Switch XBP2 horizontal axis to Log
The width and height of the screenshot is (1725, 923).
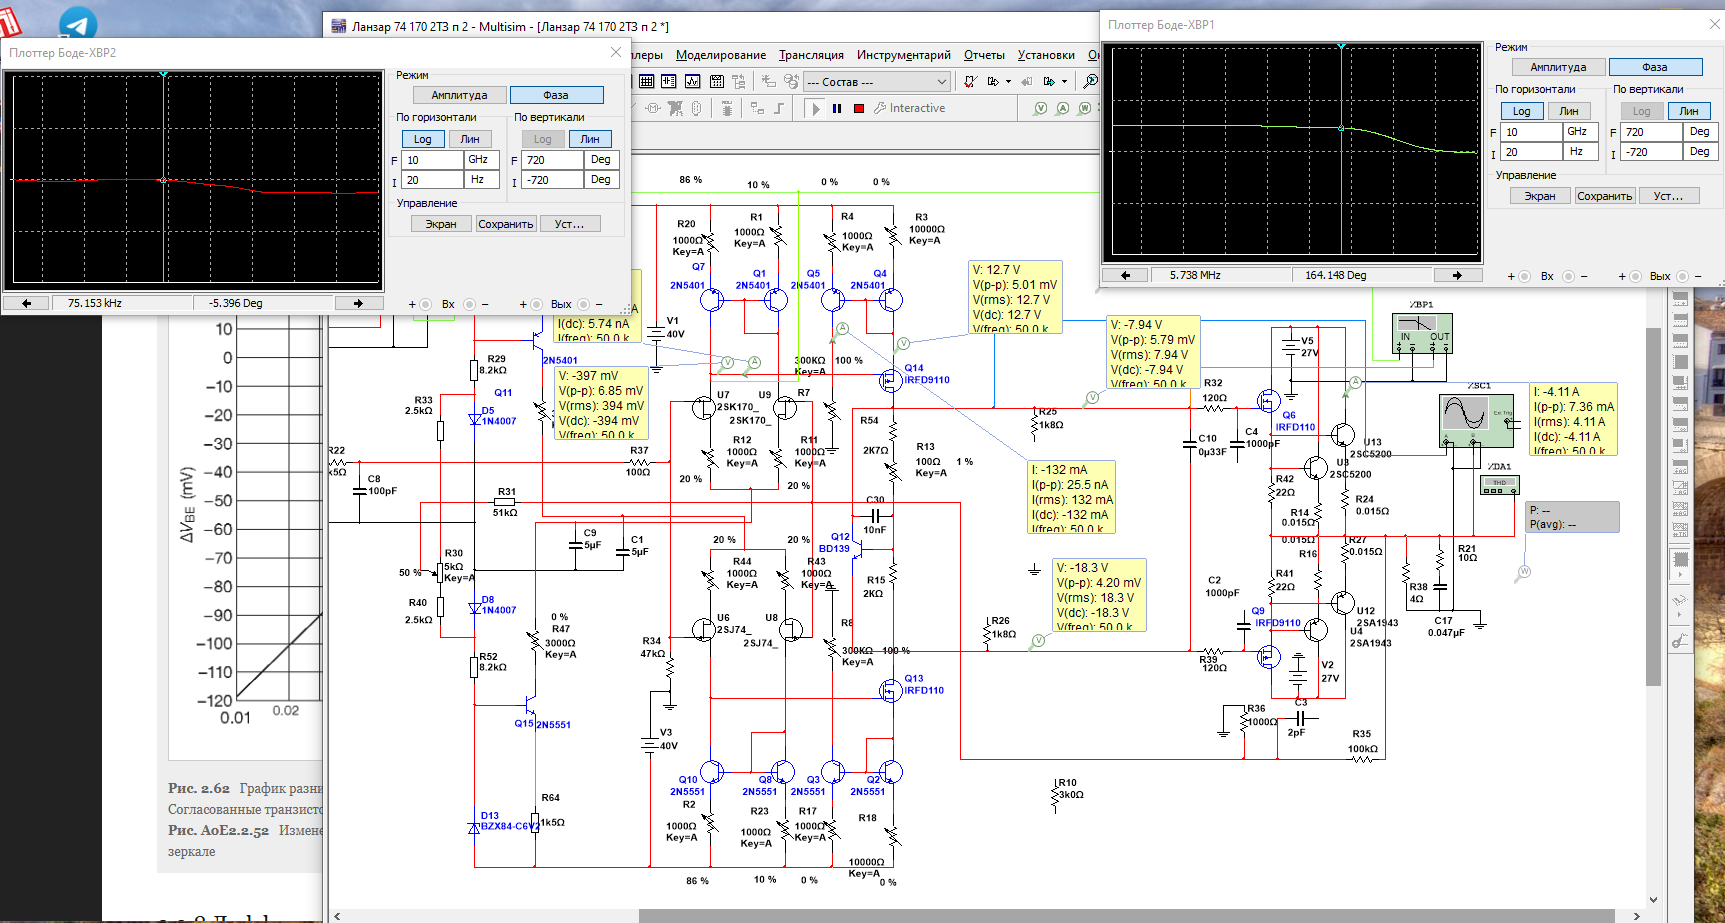(x=423, y=139)
